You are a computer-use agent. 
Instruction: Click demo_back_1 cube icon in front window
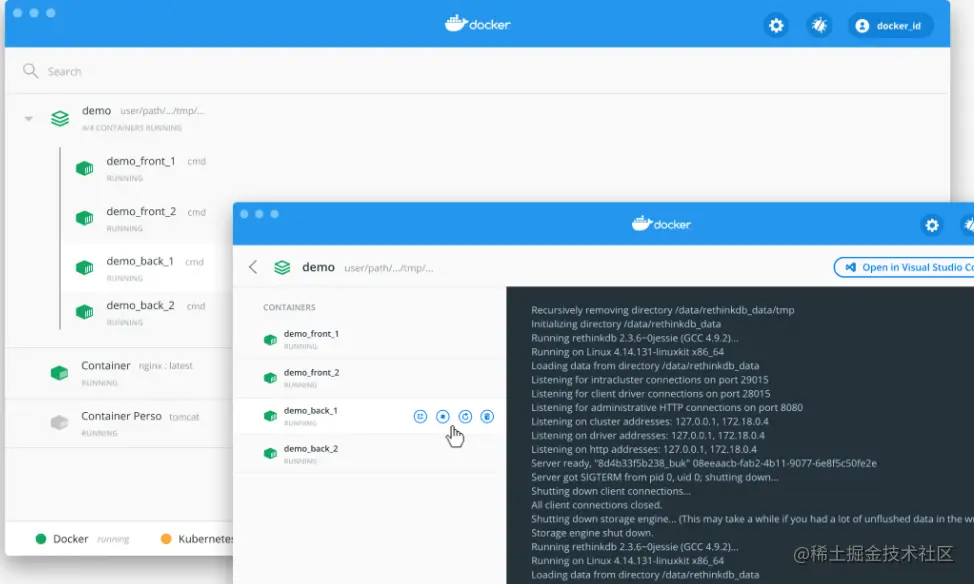click(270, 416)
